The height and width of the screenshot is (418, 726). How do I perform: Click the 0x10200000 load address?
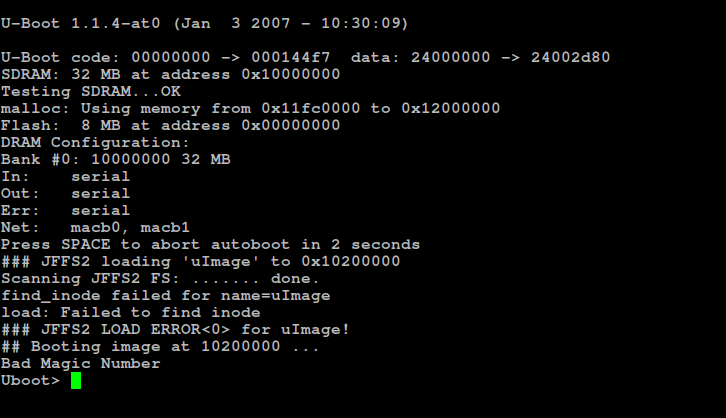[350, 261]
